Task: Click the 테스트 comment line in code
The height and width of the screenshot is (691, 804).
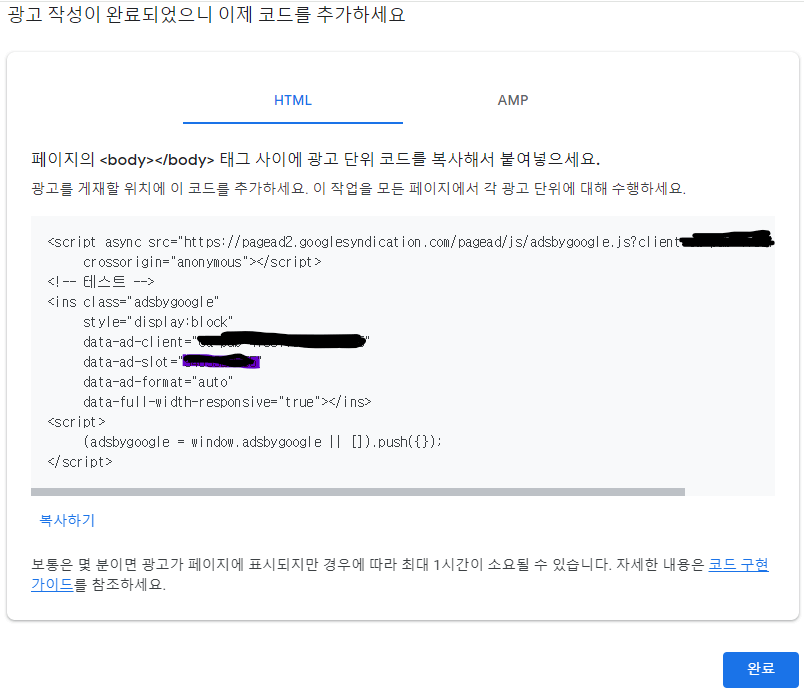Action: point(90,280)
